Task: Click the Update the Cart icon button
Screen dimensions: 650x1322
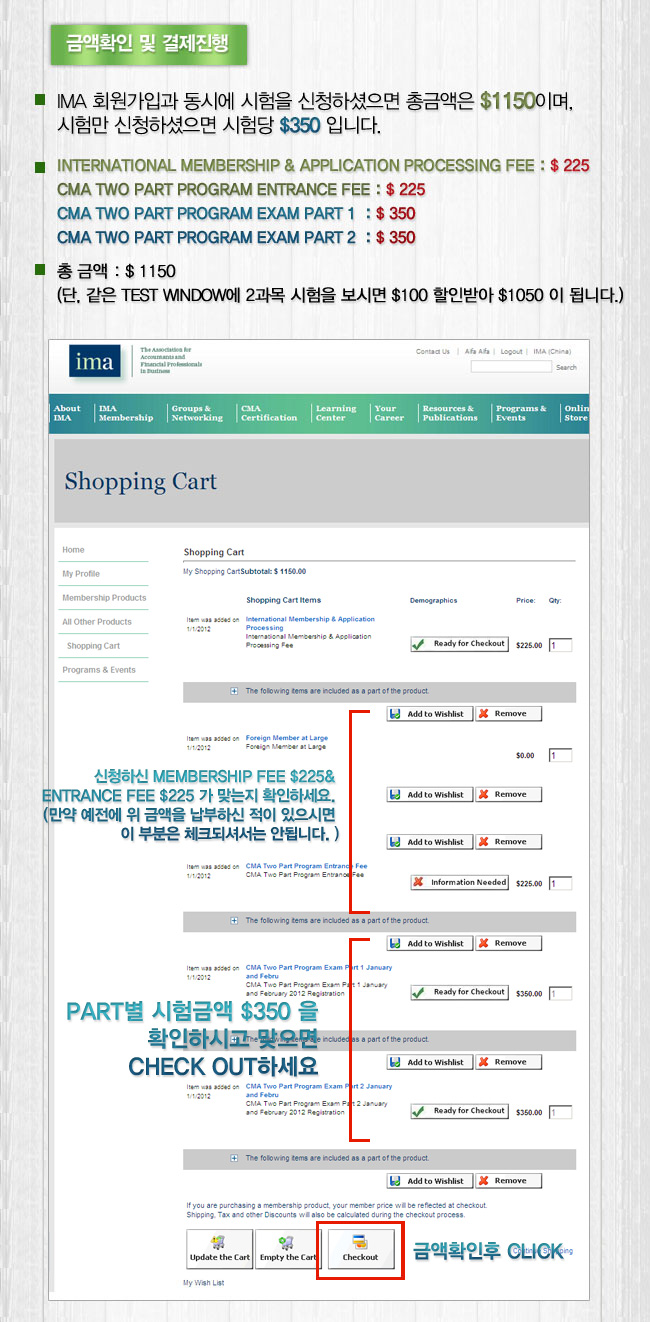Action: tap(220, 1249)
